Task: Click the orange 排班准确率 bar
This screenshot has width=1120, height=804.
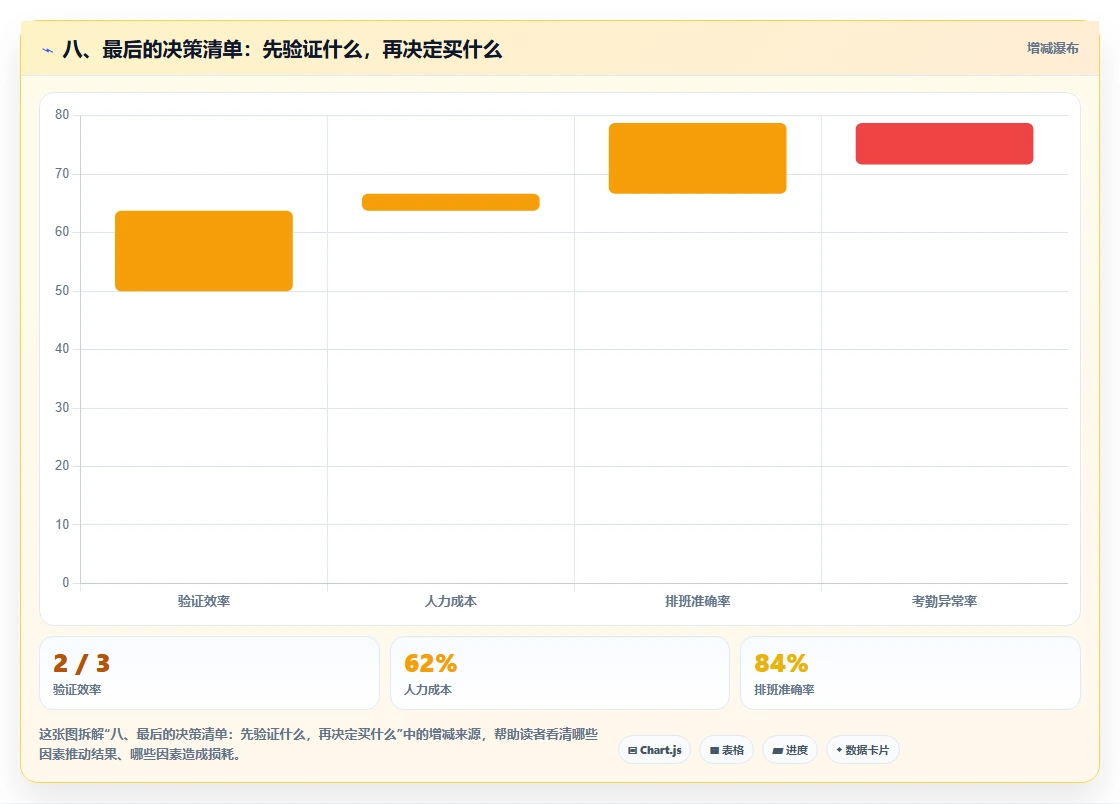Action: 697,158
